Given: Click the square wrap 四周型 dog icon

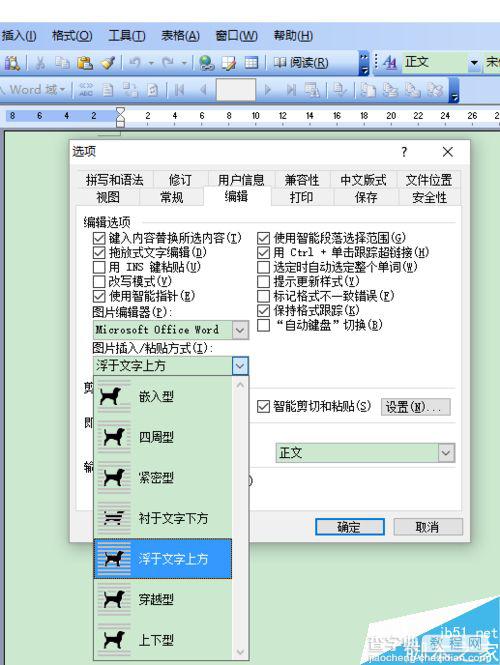Looking at the screenshot, I should click(114, 437).
